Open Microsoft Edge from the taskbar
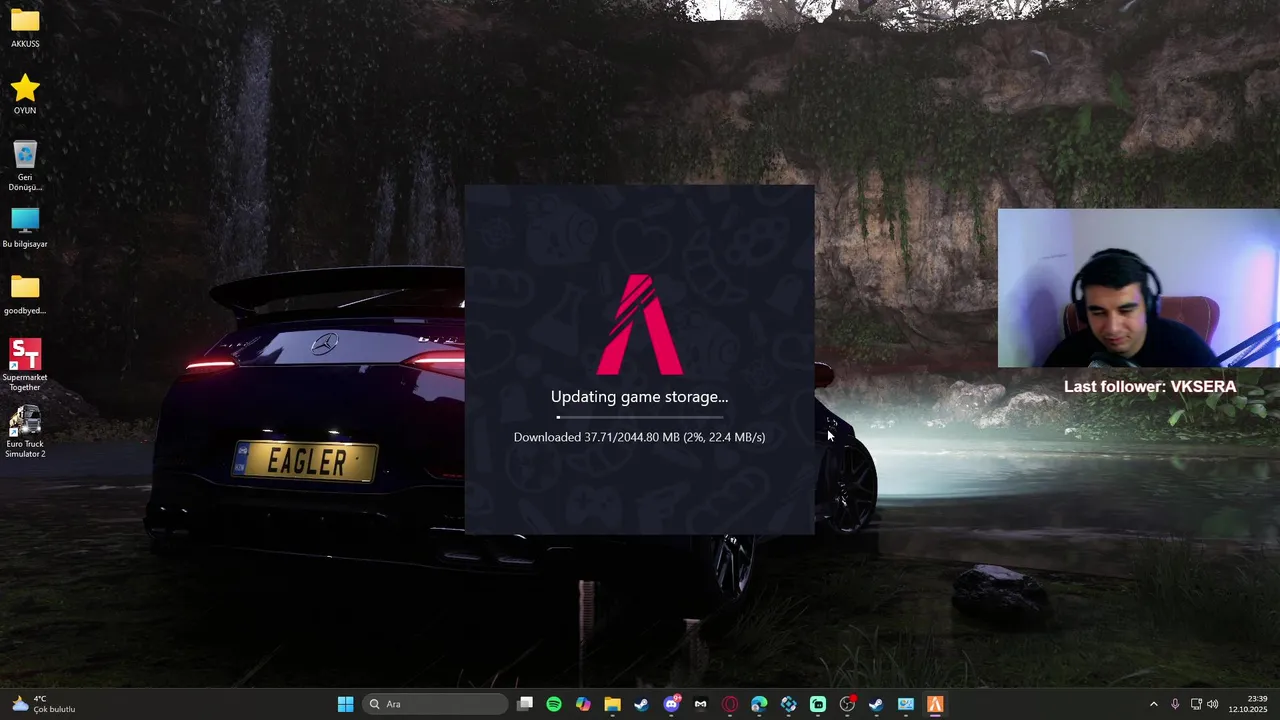 coord(759,704)
